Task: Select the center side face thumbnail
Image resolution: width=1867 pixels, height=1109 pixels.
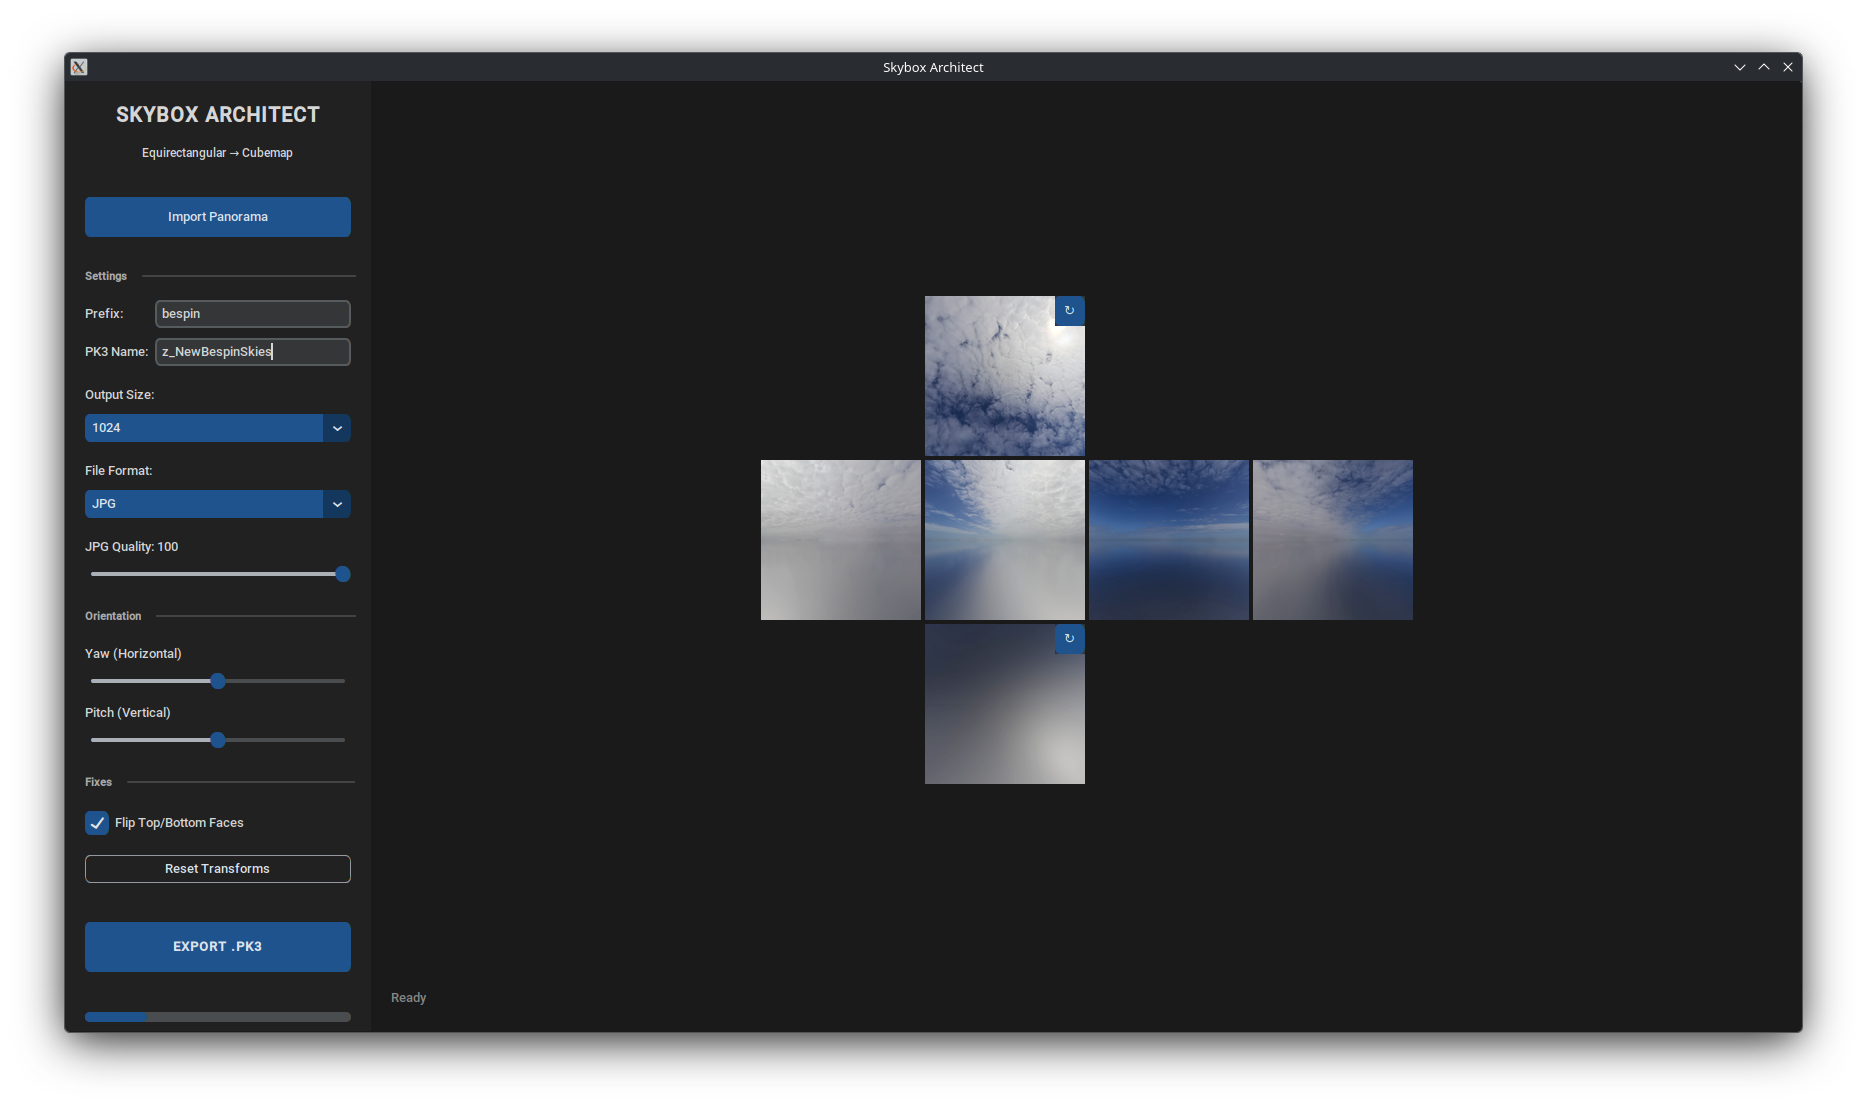Action: pyautogui.click(x=1004, y=540)
